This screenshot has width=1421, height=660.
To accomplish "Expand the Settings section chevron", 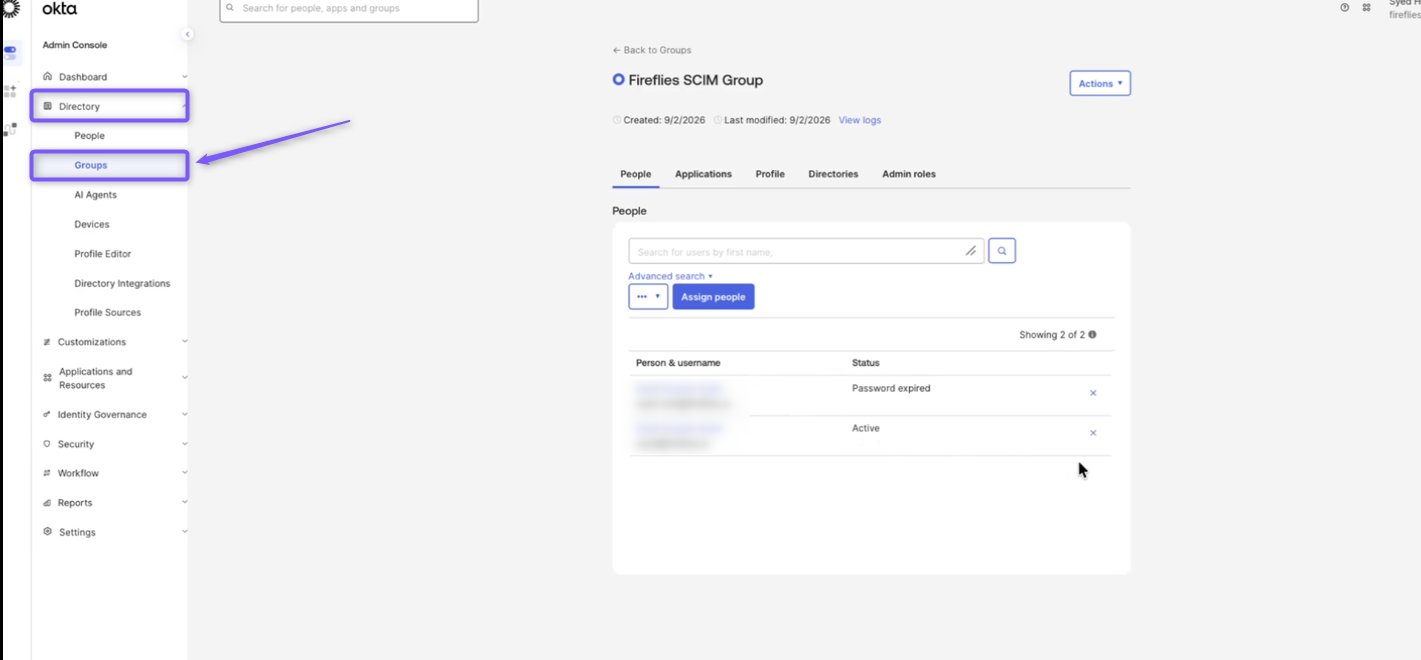I will (184, 532).
